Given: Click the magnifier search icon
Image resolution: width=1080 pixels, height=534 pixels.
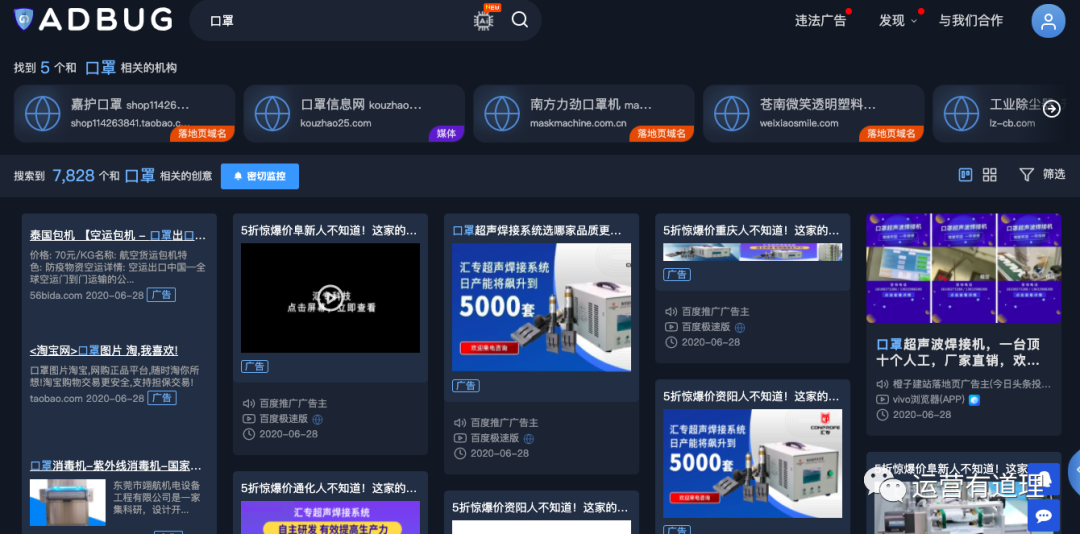Looking at the screenshot, I should click(520, 20).
